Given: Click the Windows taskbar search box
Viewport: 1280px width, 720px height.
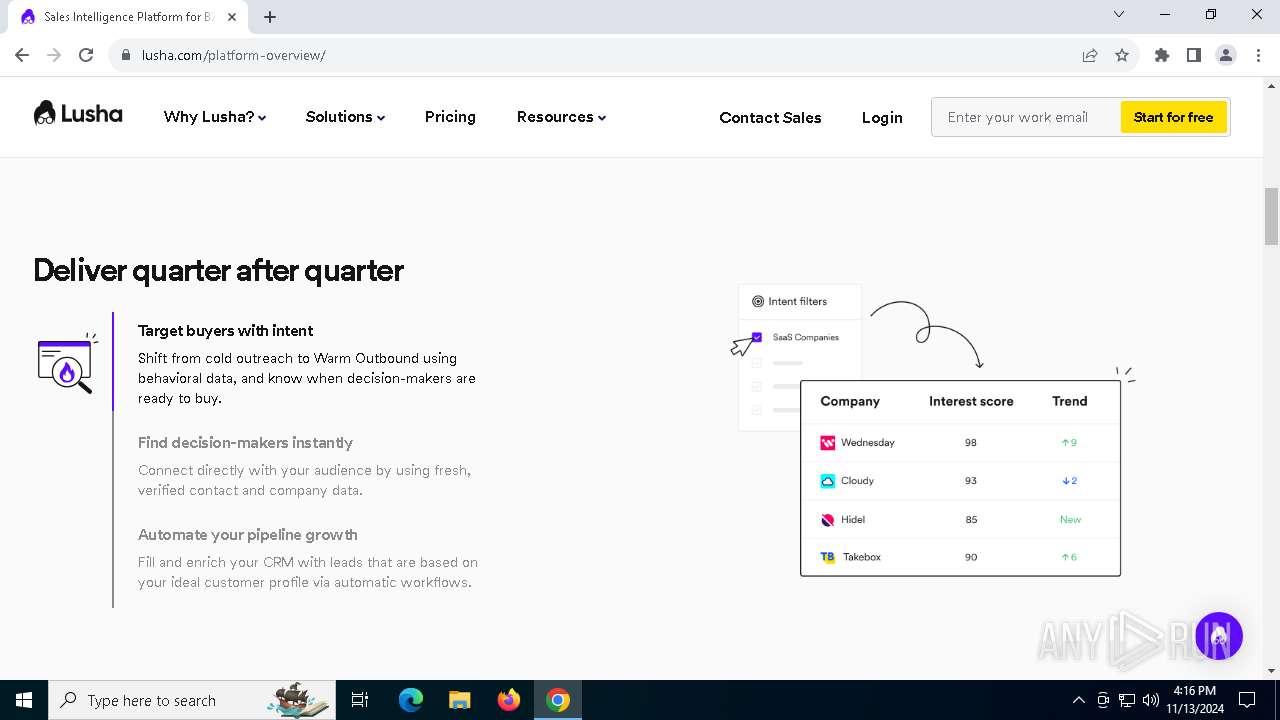Looking at the screenshot, I should tap(192, 700).
